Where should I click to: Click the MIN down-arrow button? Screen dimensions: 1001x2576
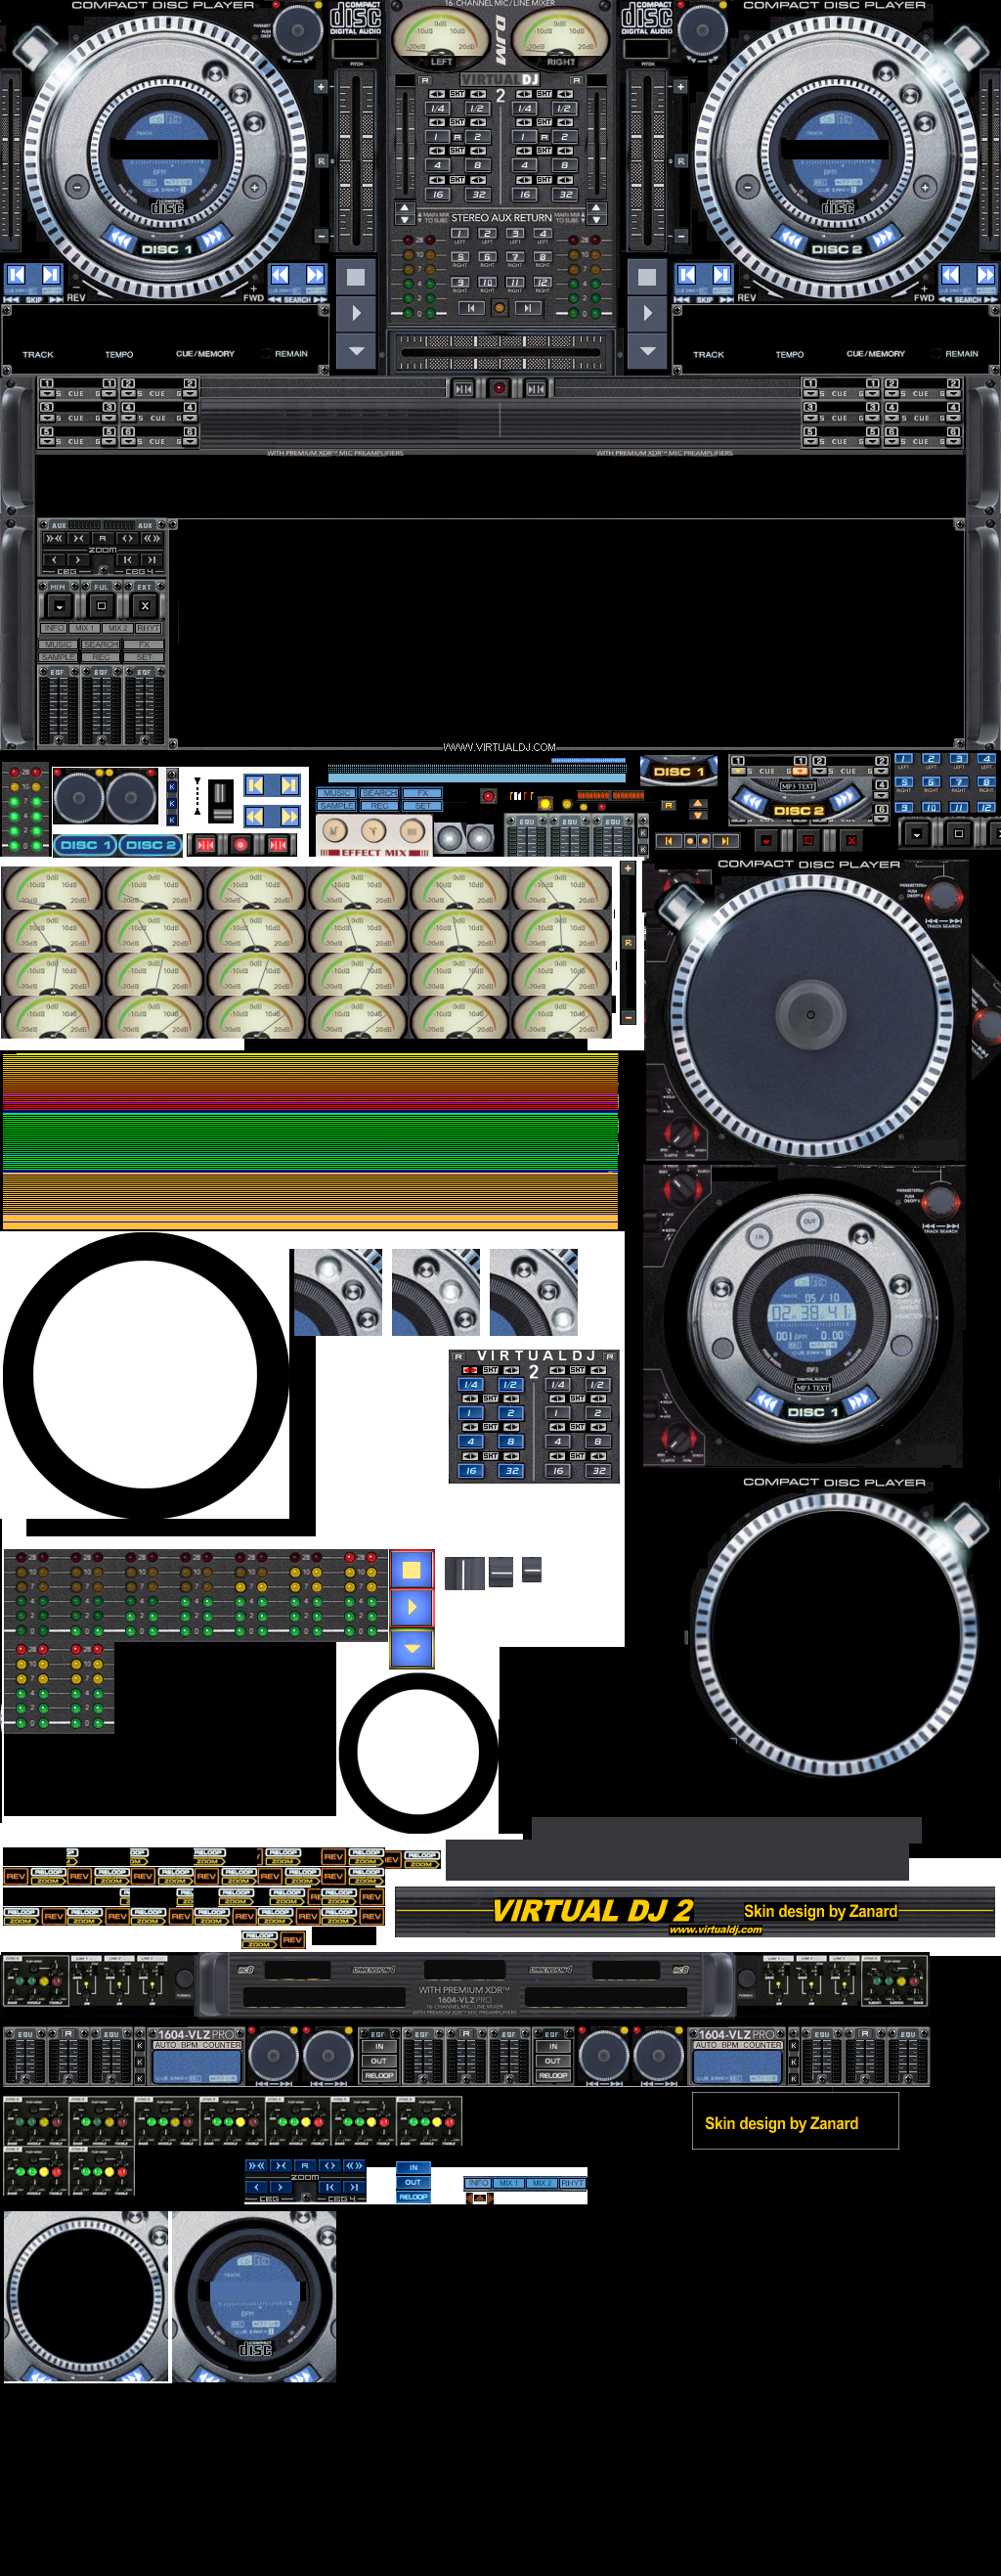coord(59,606)
